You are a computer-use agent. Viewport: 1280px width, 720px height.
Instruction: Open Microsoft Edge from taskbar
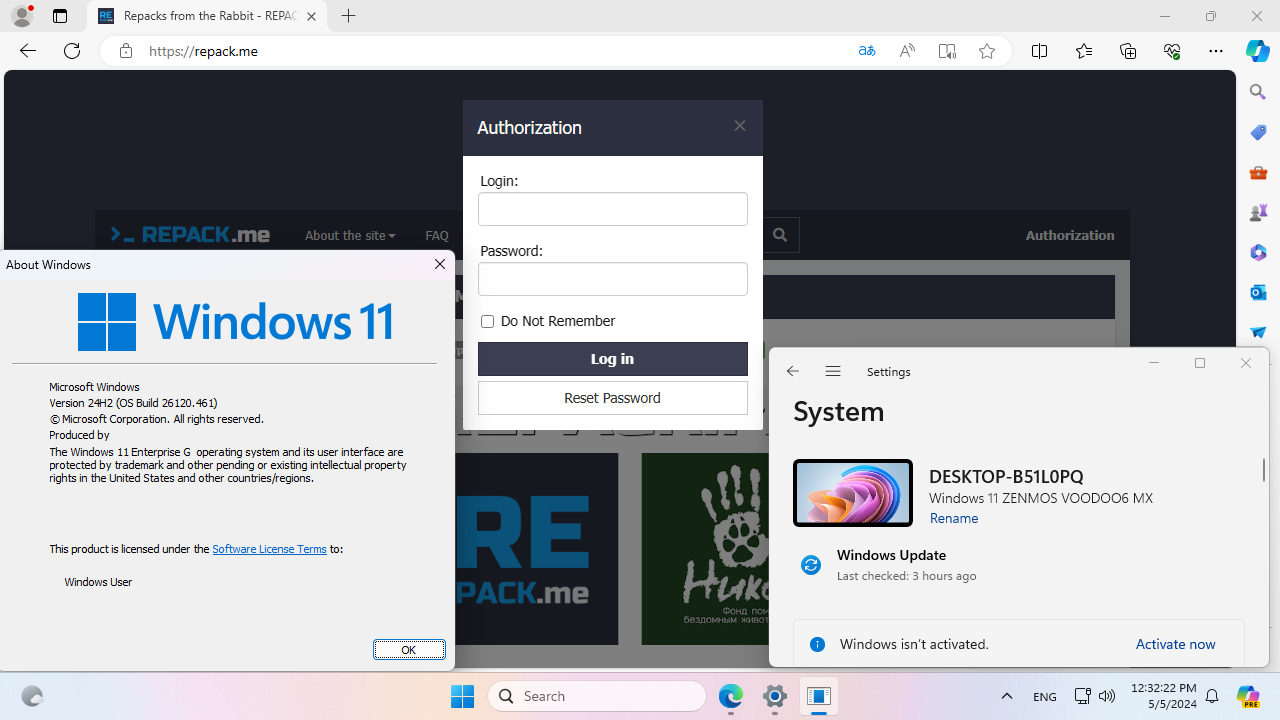coord(731,696)
